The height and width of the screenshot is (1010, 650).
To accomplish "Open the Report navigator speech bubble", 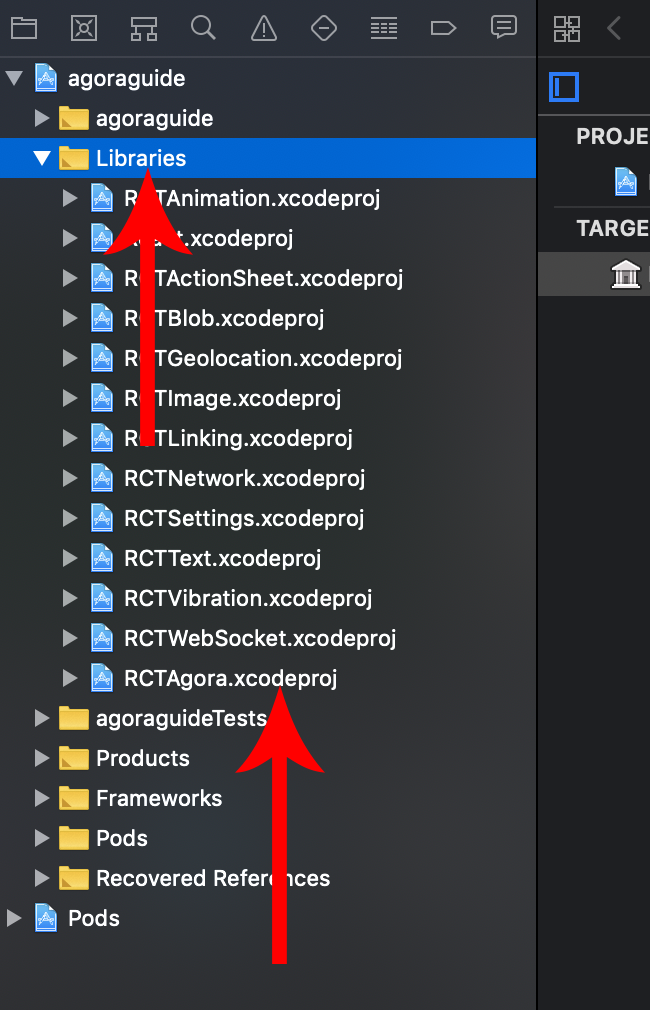I will 504,28.
